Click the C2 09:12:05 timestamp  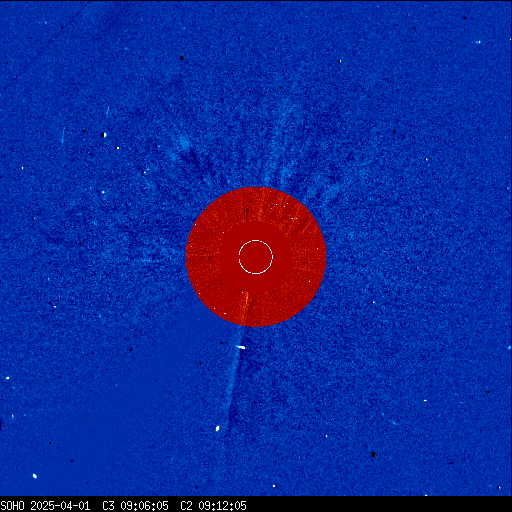point(213,506)
